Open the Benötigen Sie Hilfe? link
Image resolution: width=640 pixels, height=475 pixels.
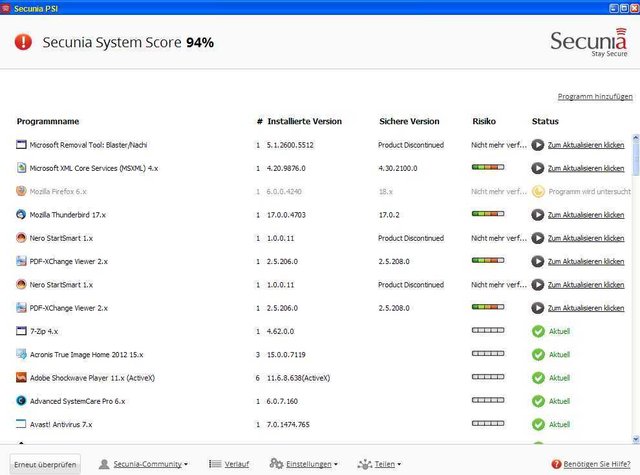point(597,464)
